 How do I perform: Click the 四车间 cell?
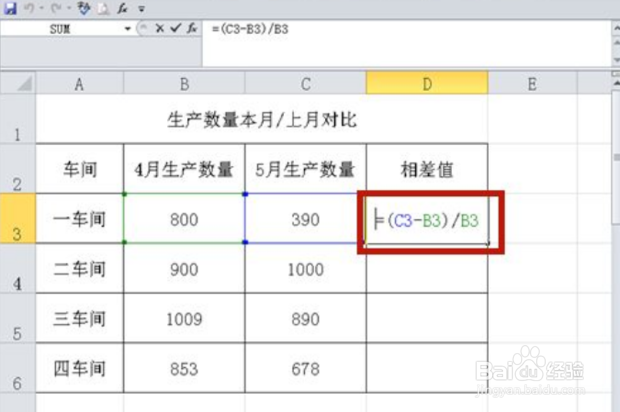80,368
